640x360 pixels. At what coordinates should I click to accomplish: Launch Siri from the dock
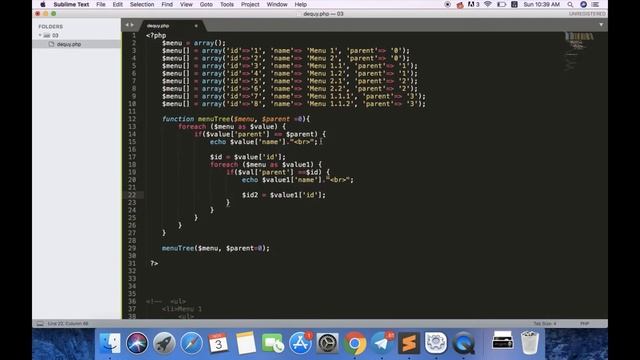click(x=137, y=343)
